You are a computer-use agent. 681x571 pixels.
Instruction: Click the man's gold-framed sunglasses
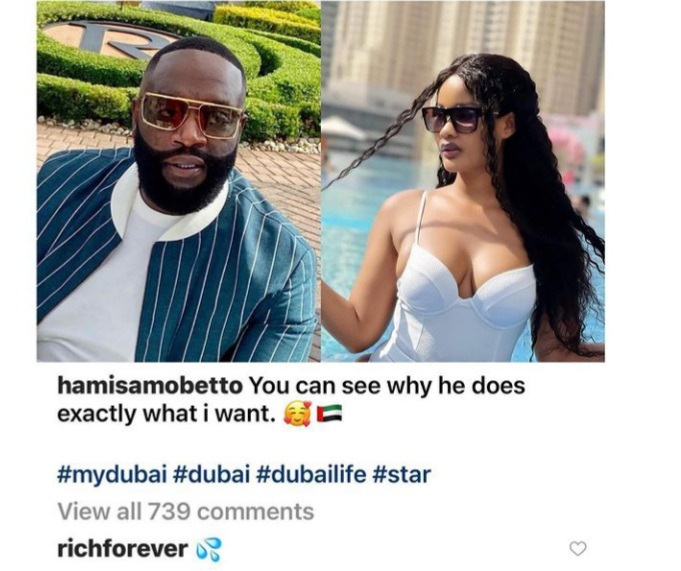[x=192, y=114]
